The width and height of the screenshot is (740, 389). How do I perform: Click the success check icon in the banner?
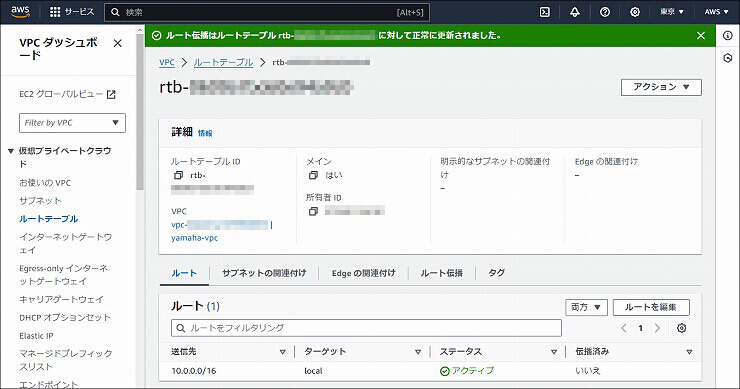coord(157,35)
